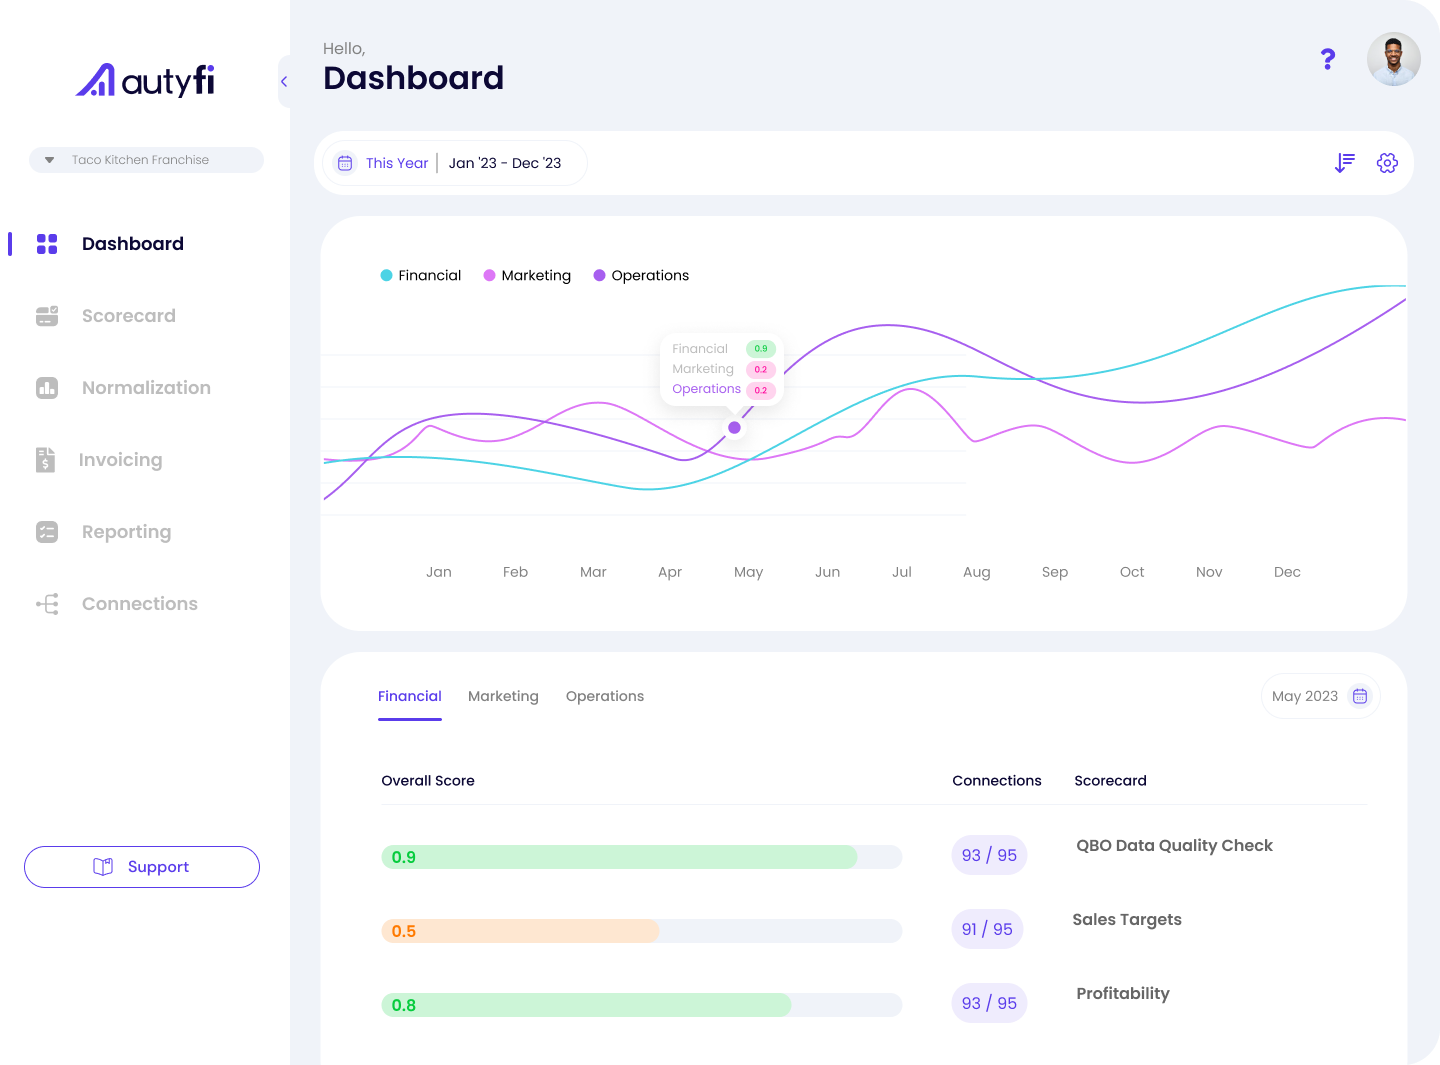Click the sort icon near settings
1440x1065 pixels.
click(x=1344, y=162)
